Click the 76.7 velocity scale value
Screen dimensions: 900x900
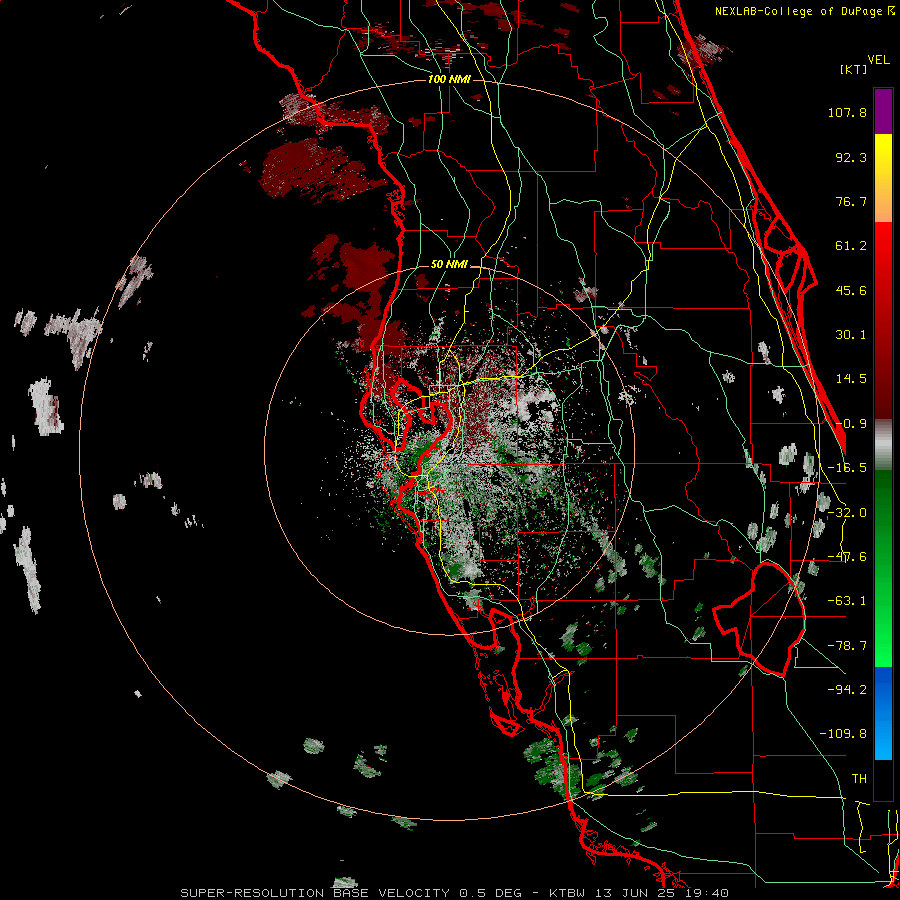pyautogui.click(x=851, y=201)
